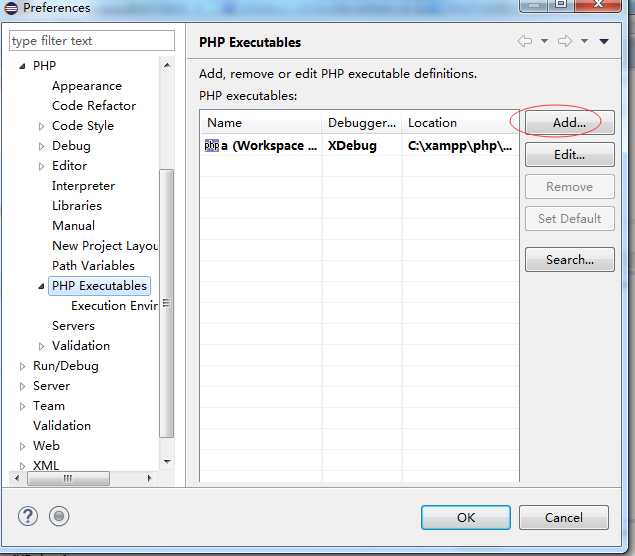Click the tree vertical scrollbar thumb

coord(167,304)
